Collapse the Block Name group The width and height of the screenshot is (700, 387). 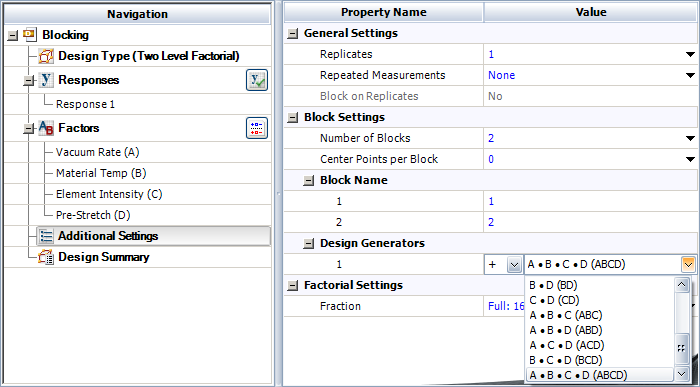pyautogui.click(x=308, y=181)
